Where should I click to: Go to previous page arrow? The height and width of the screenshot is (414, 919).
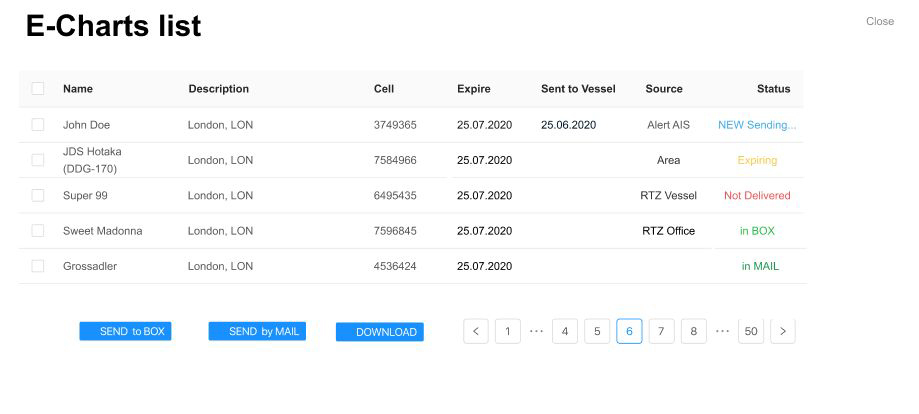(x=476, y=331)
